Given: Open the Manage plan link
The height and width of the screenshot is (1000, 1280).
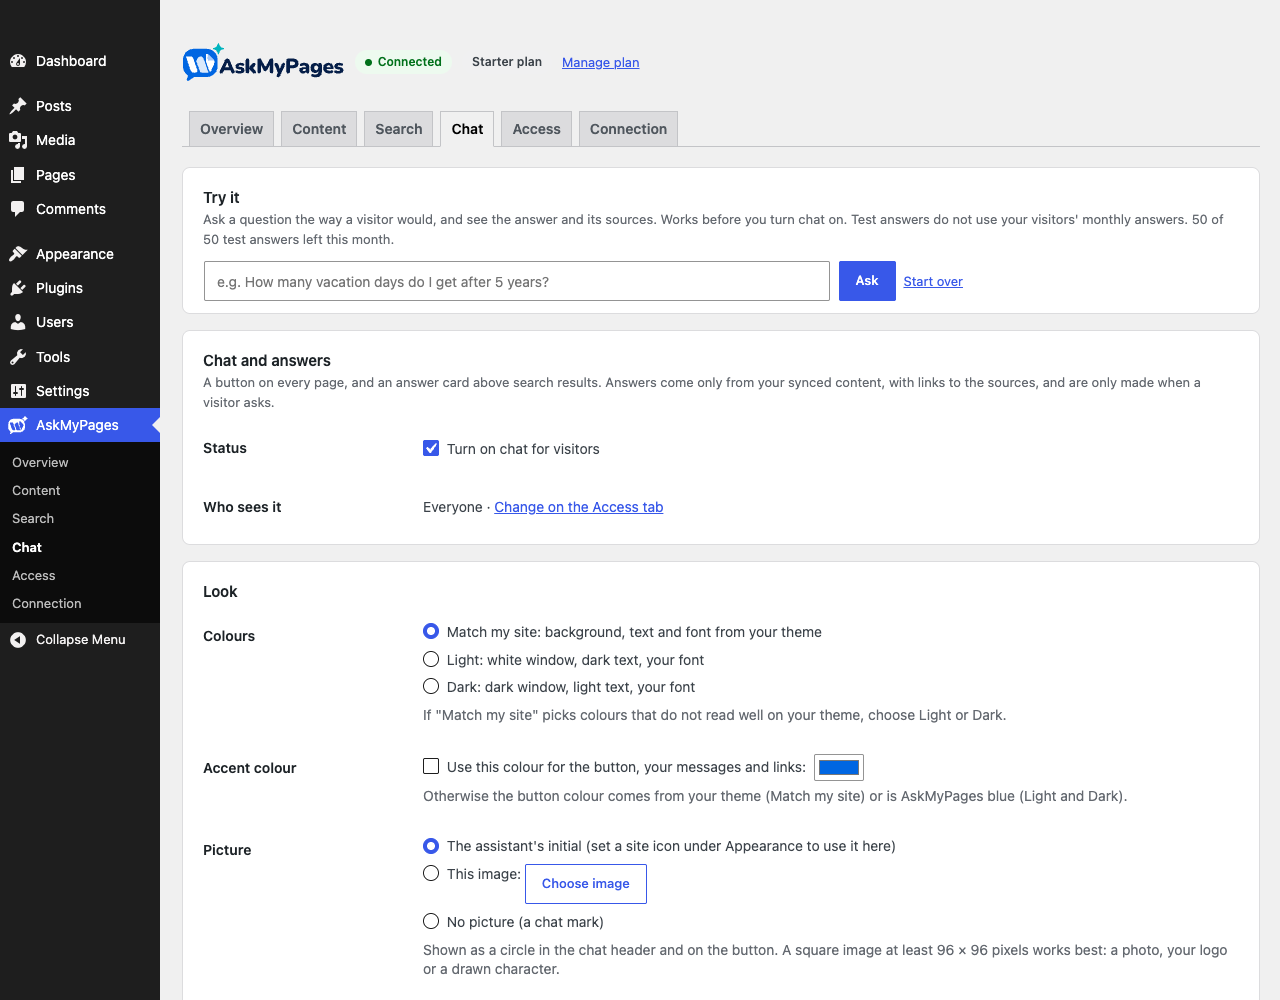Looking at the screenshot, I should pyautogui.click(x=601, y=62).
